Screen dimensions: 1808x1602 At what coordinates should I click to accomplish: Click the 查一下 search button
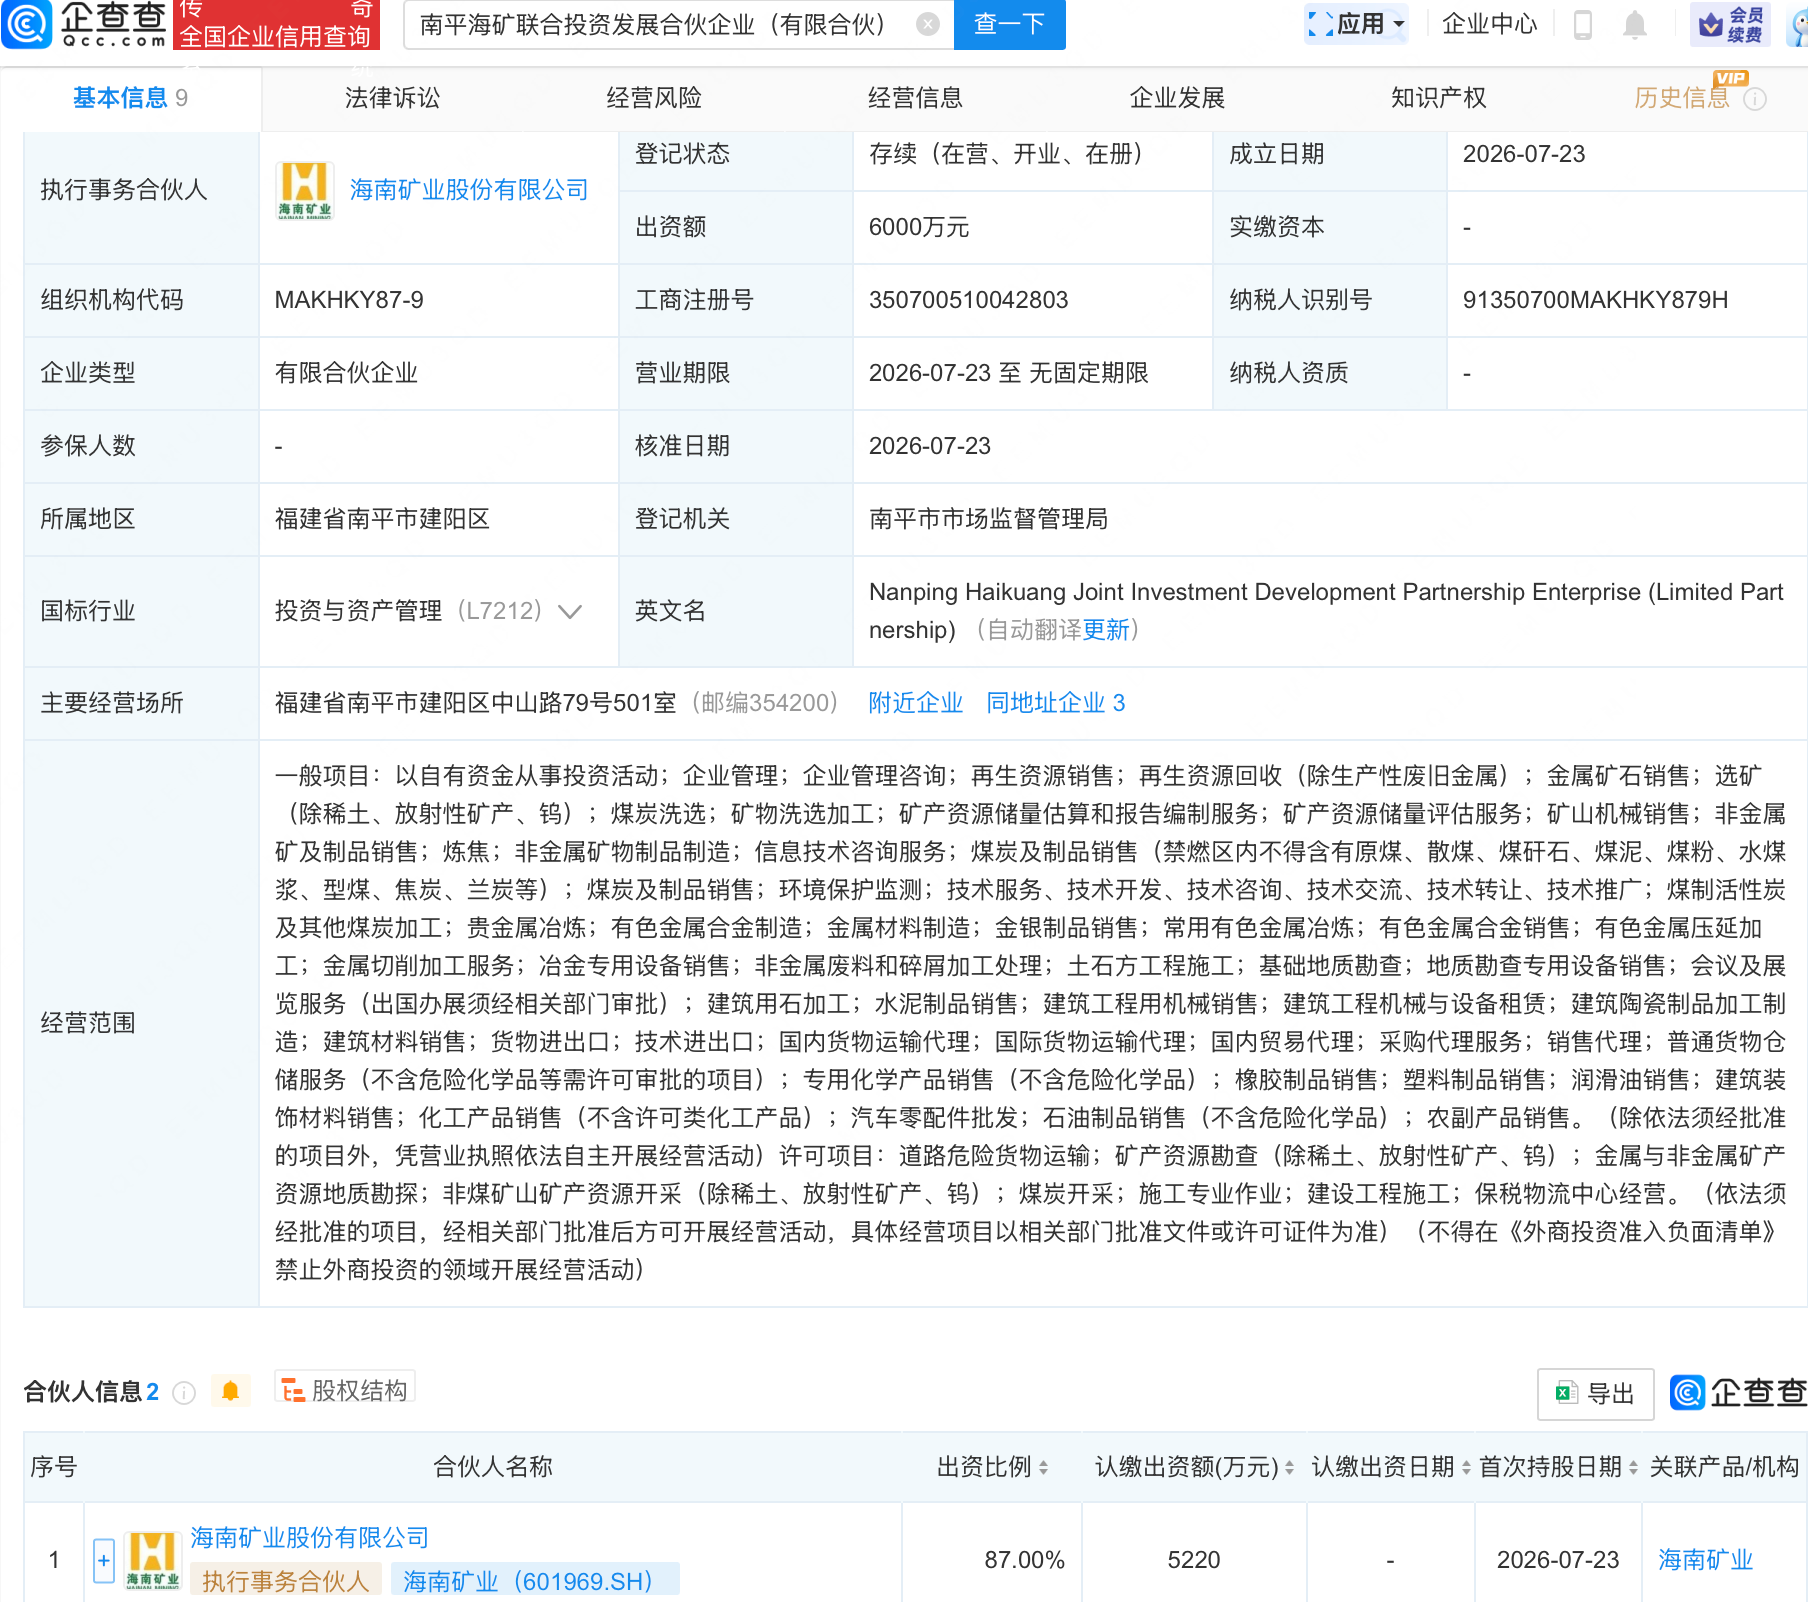1010,24
